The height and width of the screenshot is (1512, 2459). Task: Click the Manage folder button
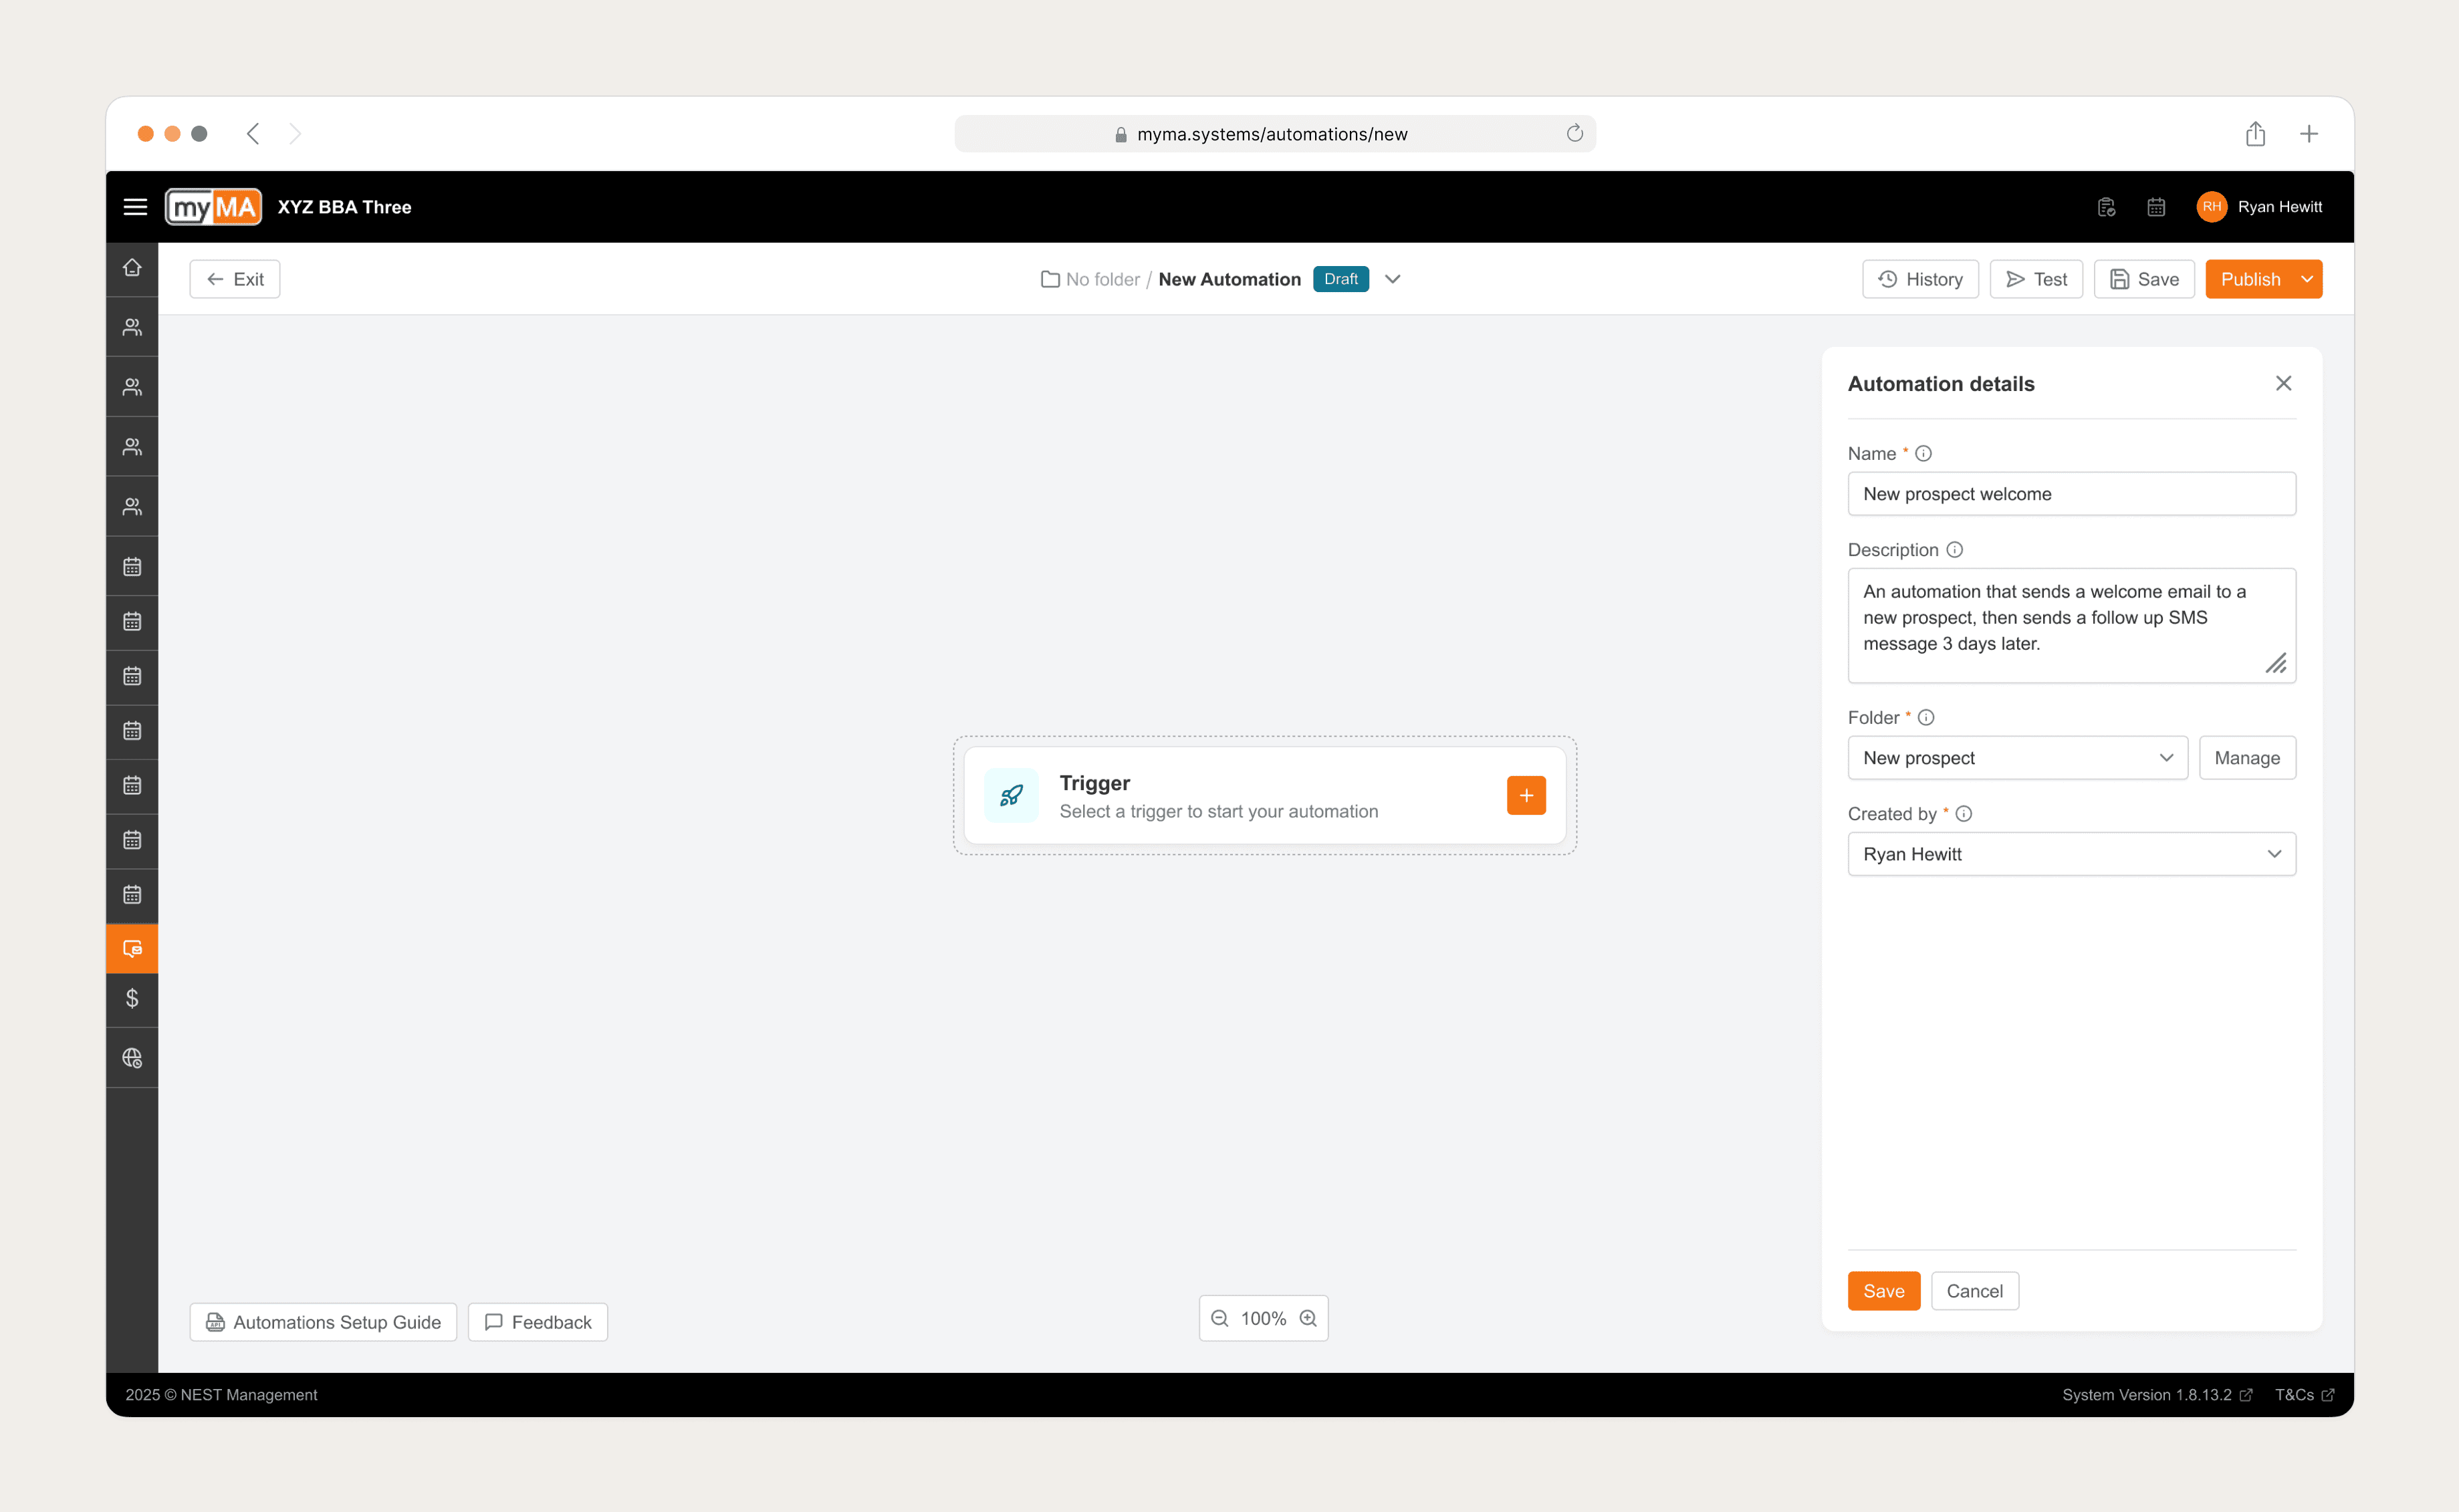[x=2246, y=758]
